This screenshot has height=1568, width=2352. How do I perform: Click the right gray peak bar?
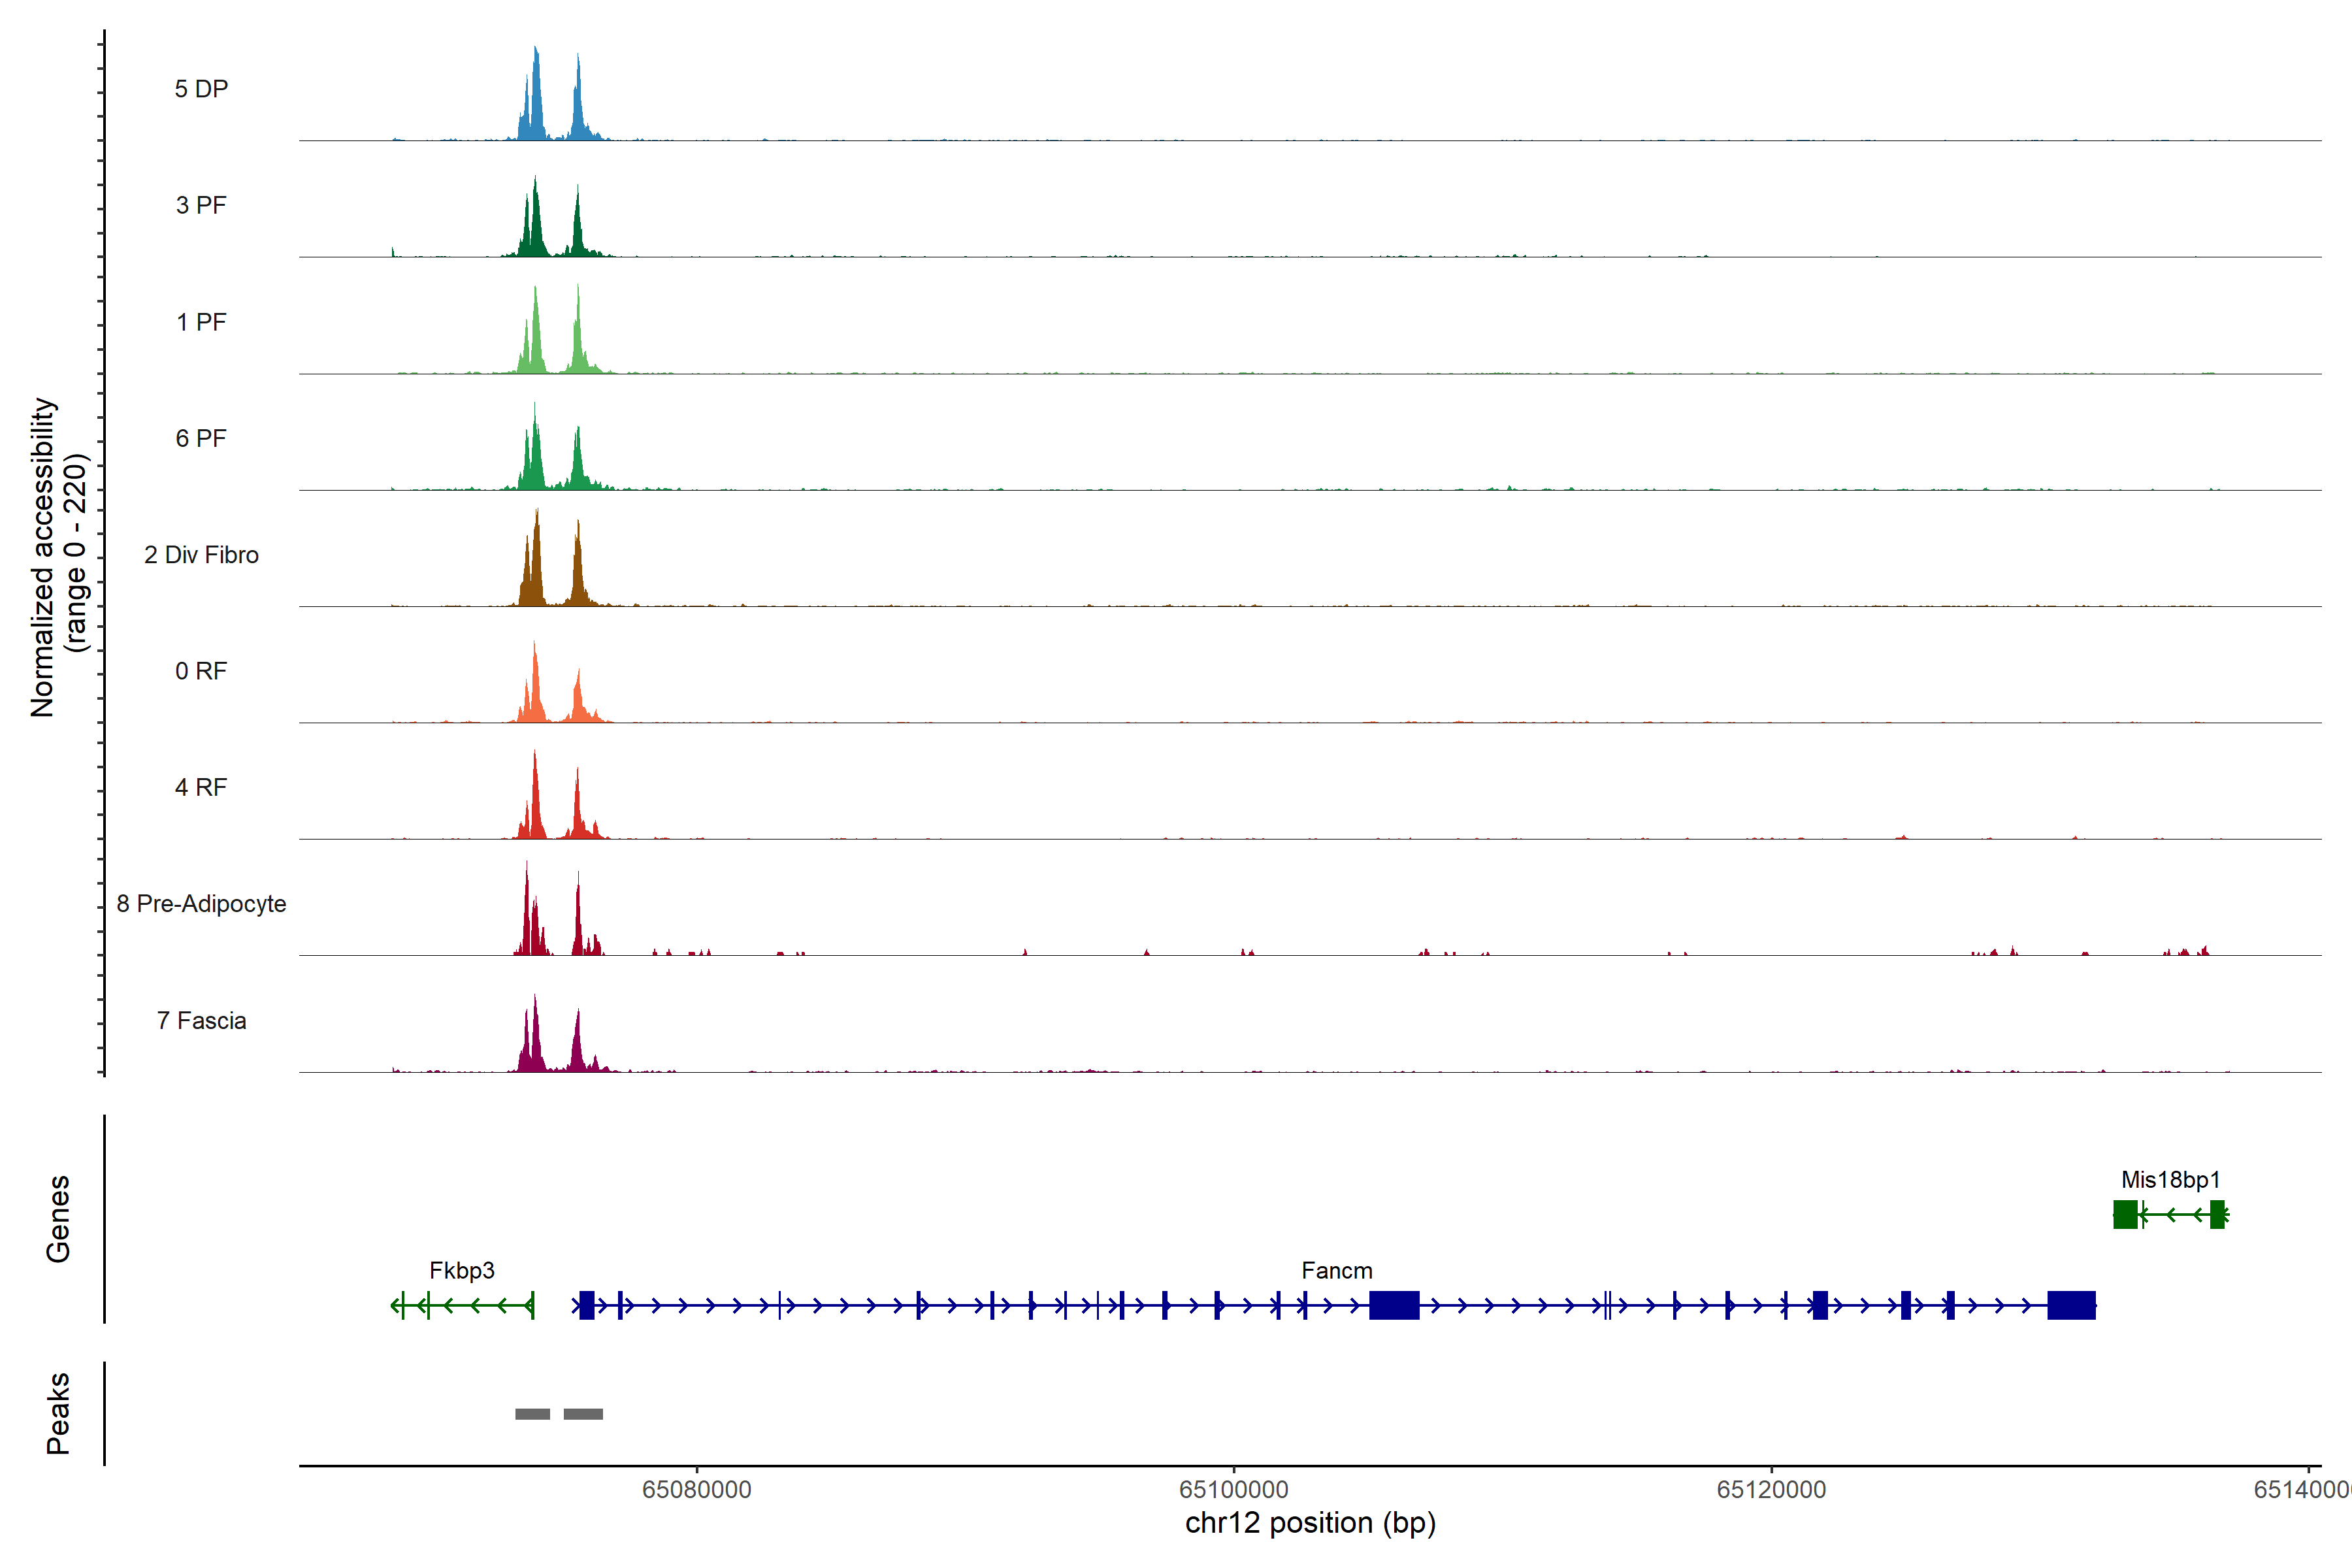[x=583, y=1414]
